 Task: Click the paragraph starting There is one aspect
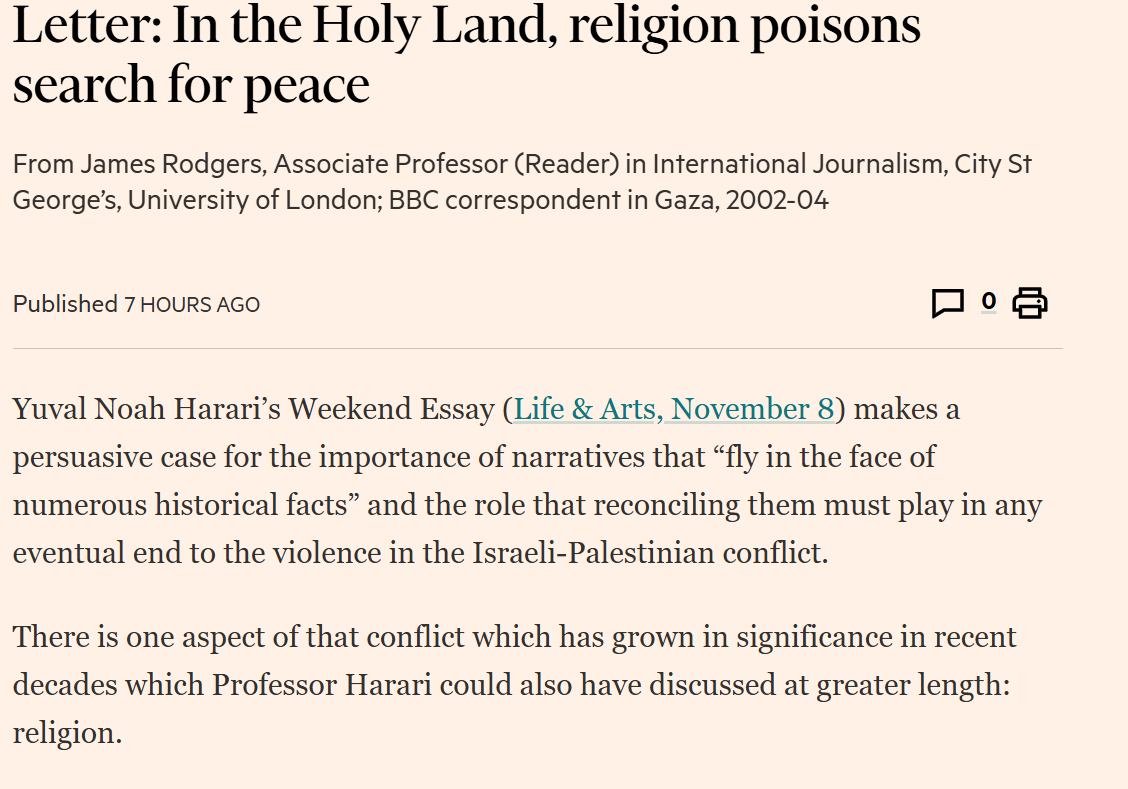tap(514, 637)
